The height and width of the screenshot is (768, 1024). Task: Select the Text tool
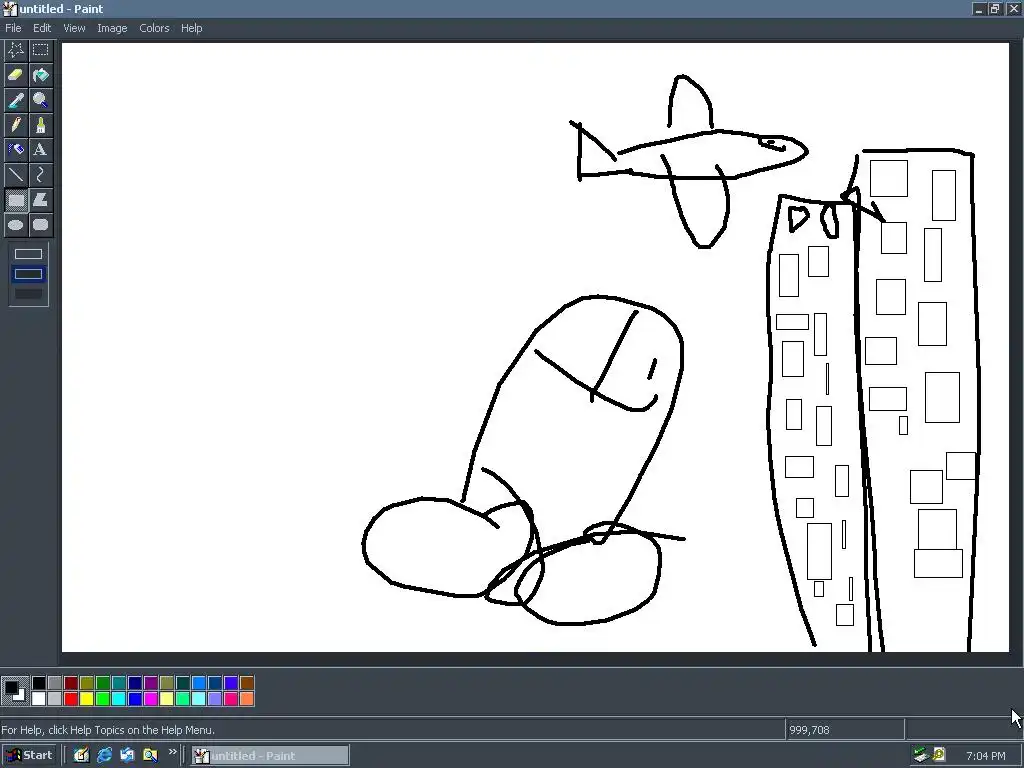[40, 150]
